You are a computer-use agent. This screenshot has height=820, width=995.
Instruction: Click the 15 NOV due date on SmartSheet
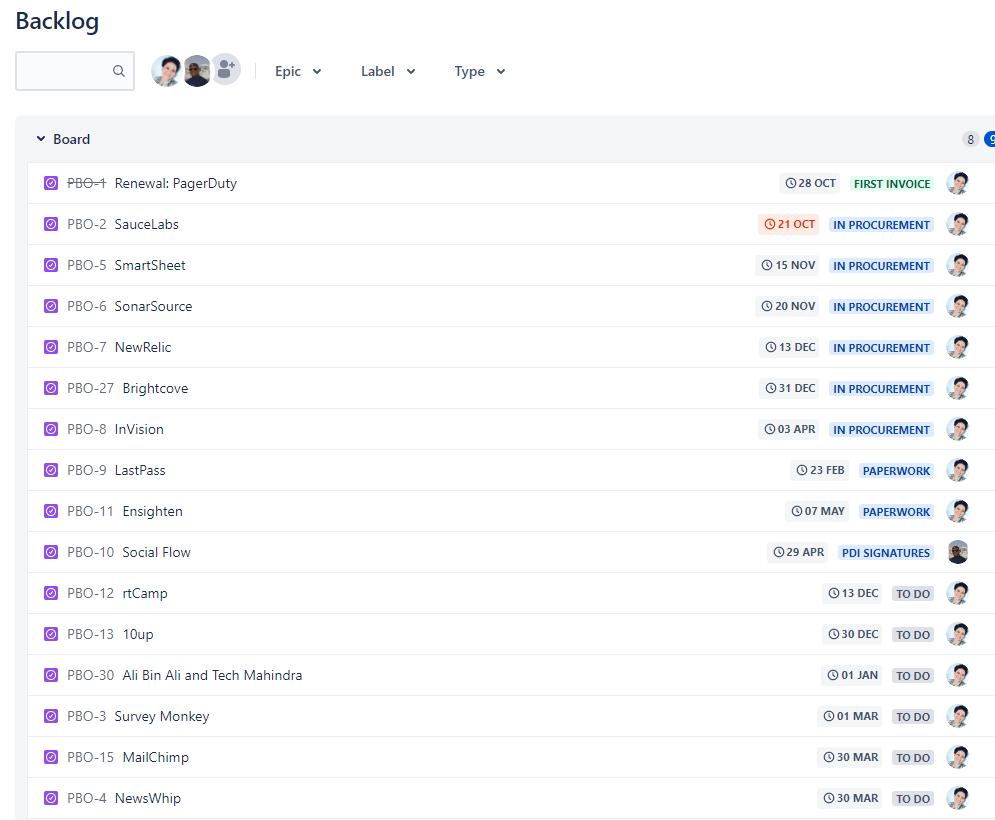(787, 265)
